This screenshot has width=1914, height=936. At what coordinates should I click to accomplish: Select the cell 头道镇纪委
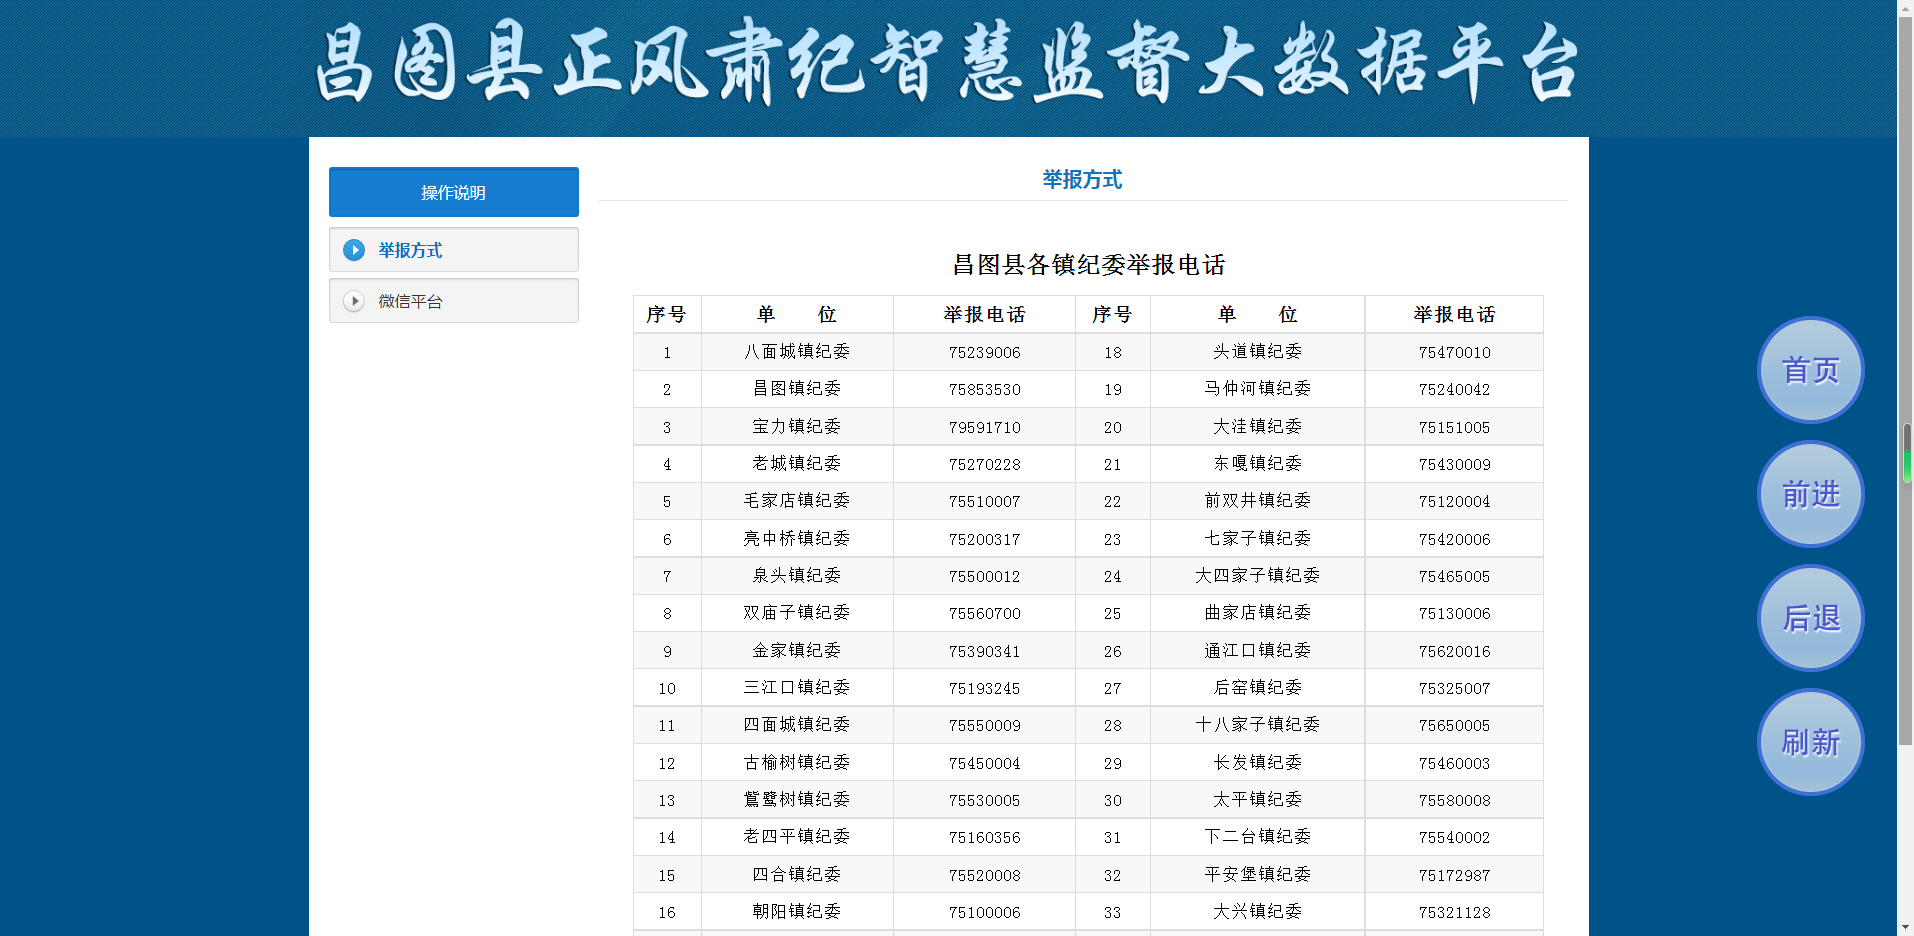tap(1258, 352)
